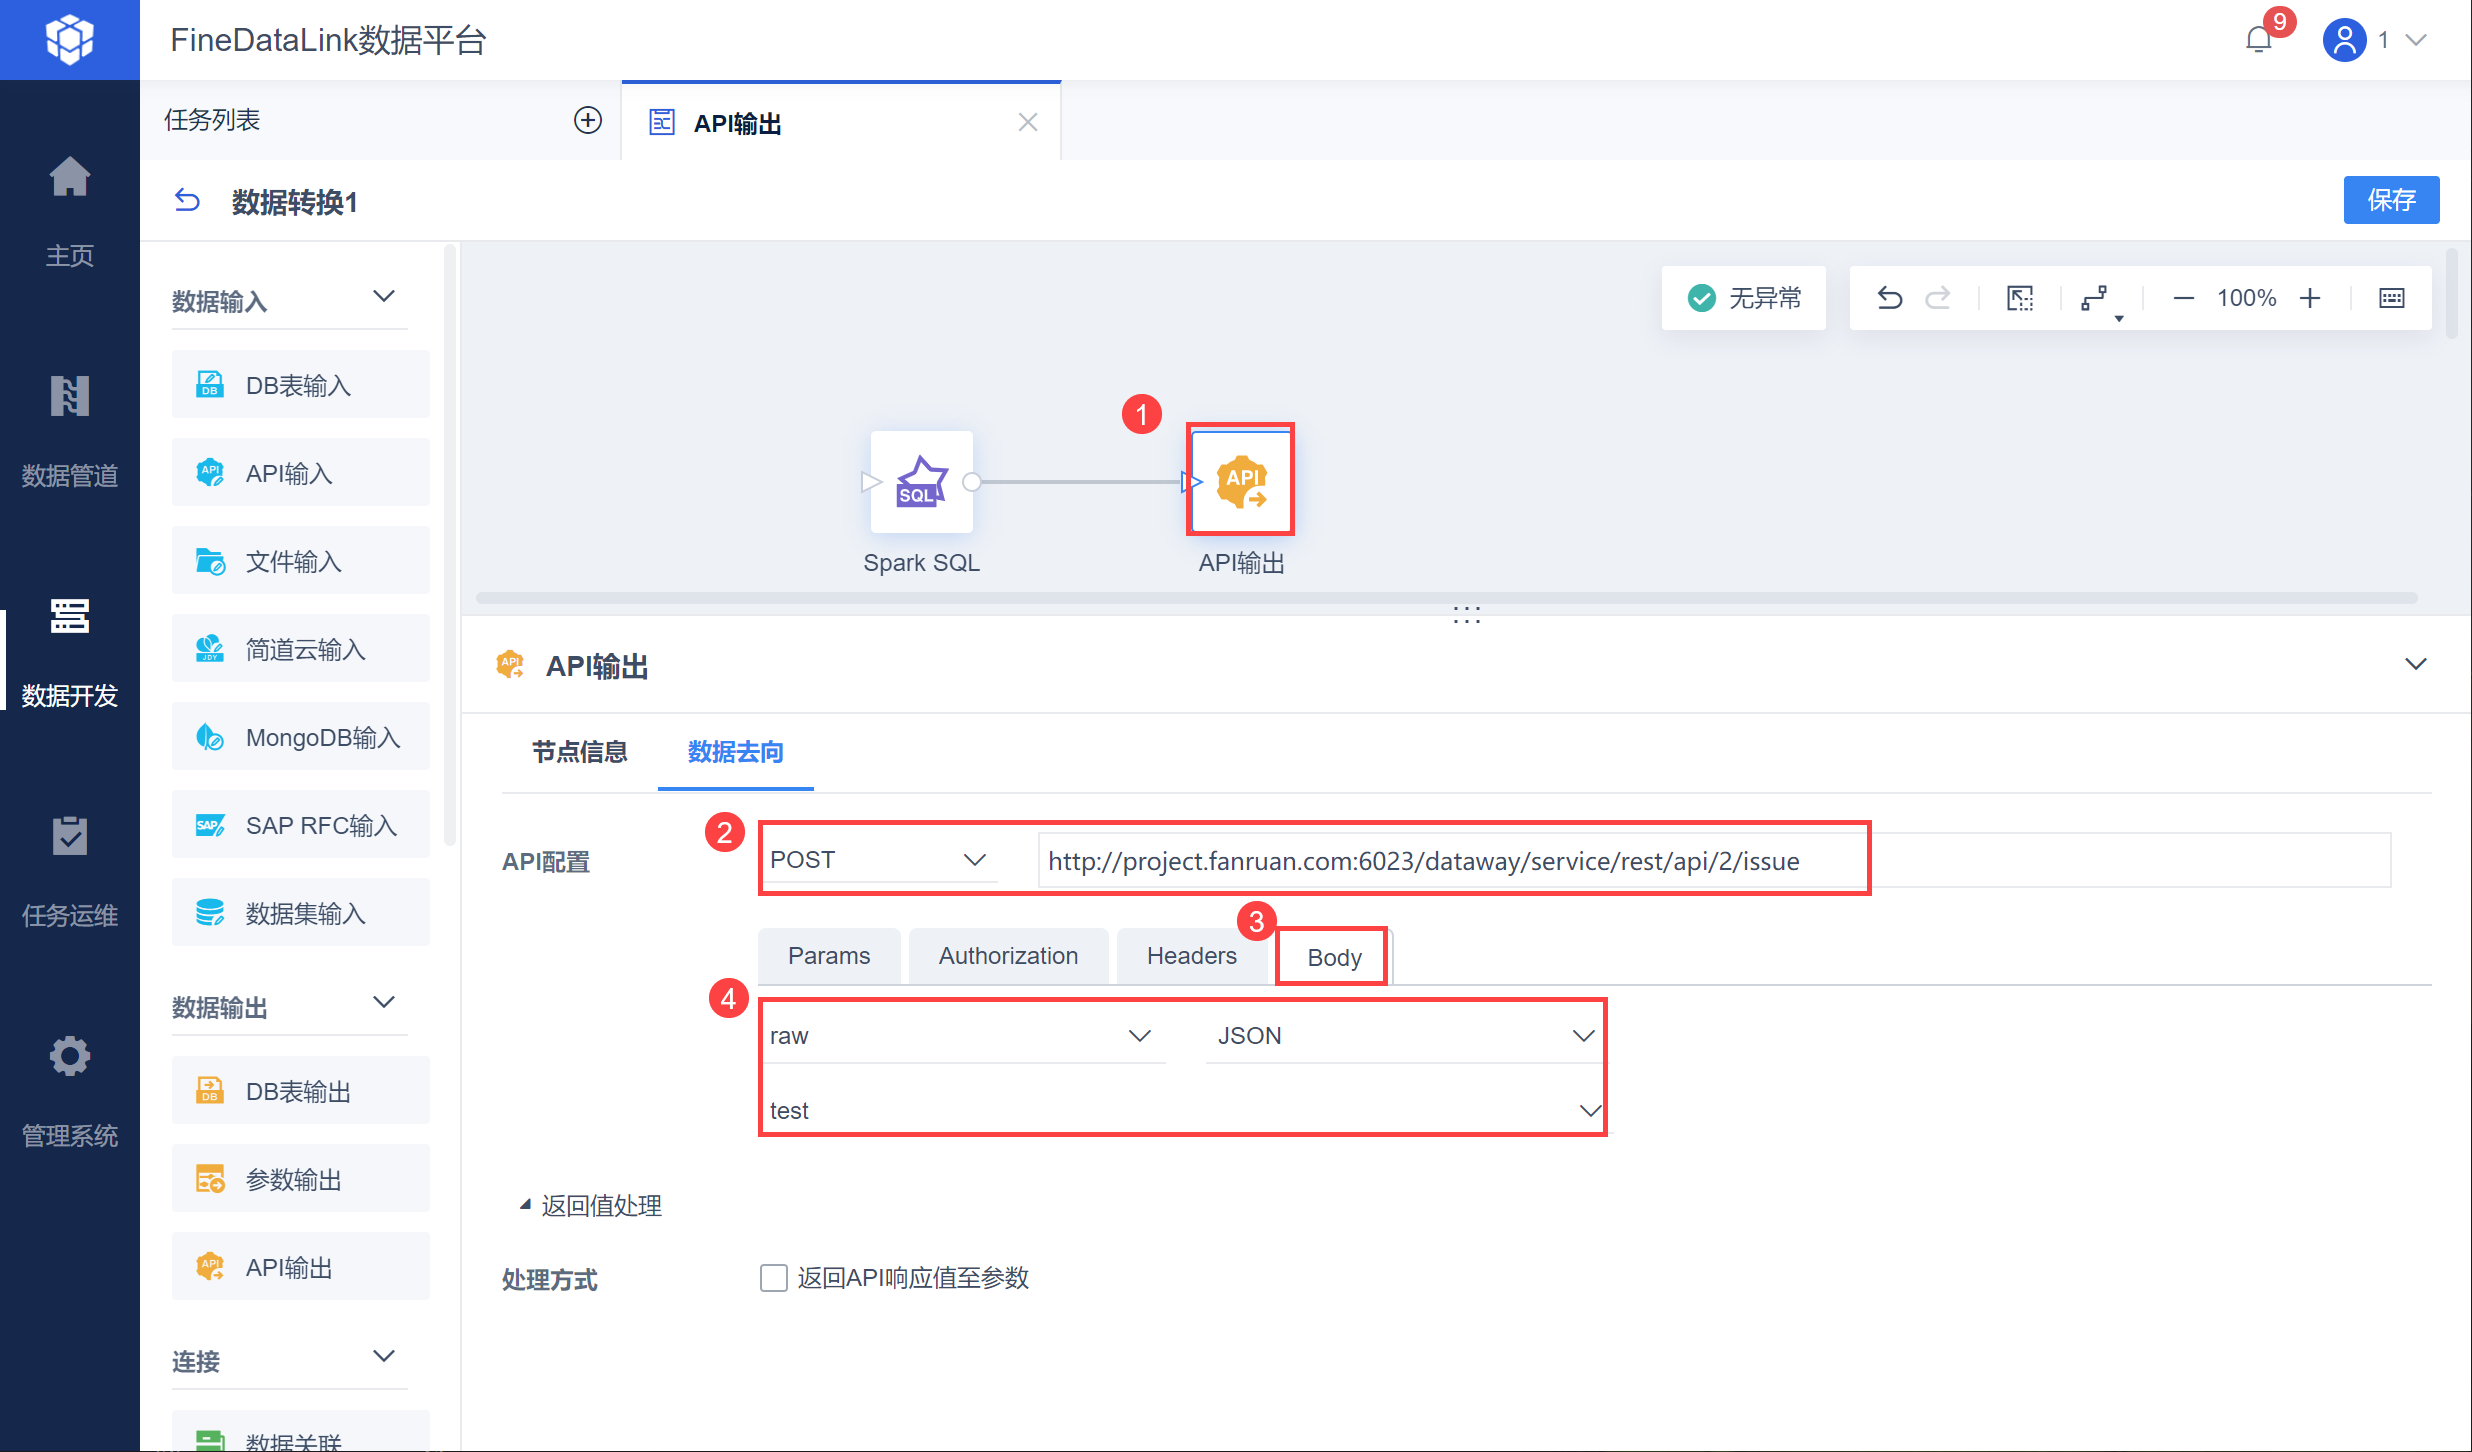Viewport: 2472px width, 1452px height.
Task: Click the back arrow beside 数据转换1
Action: coord(187,201)
